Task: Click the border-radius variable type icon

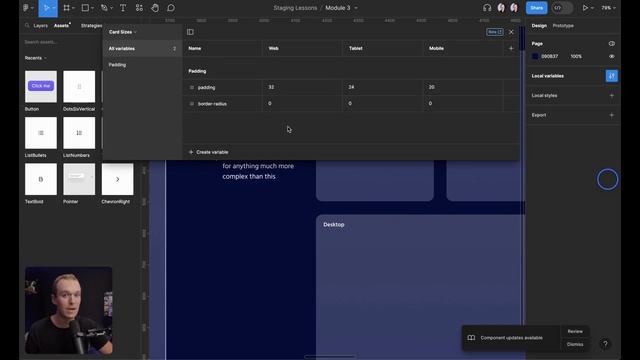Action: (192, 104)
